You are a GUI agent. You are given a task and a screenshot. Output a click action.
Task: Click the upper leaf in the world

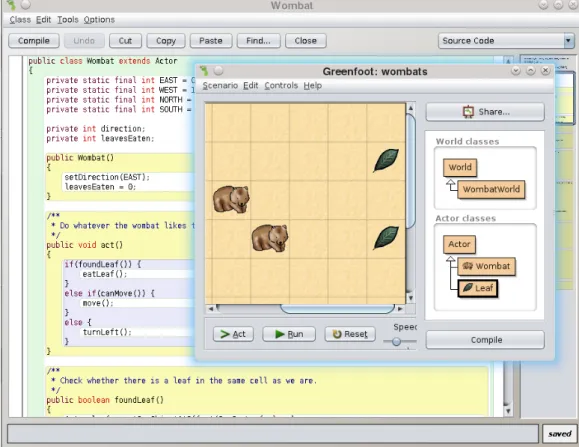(386, 160)
